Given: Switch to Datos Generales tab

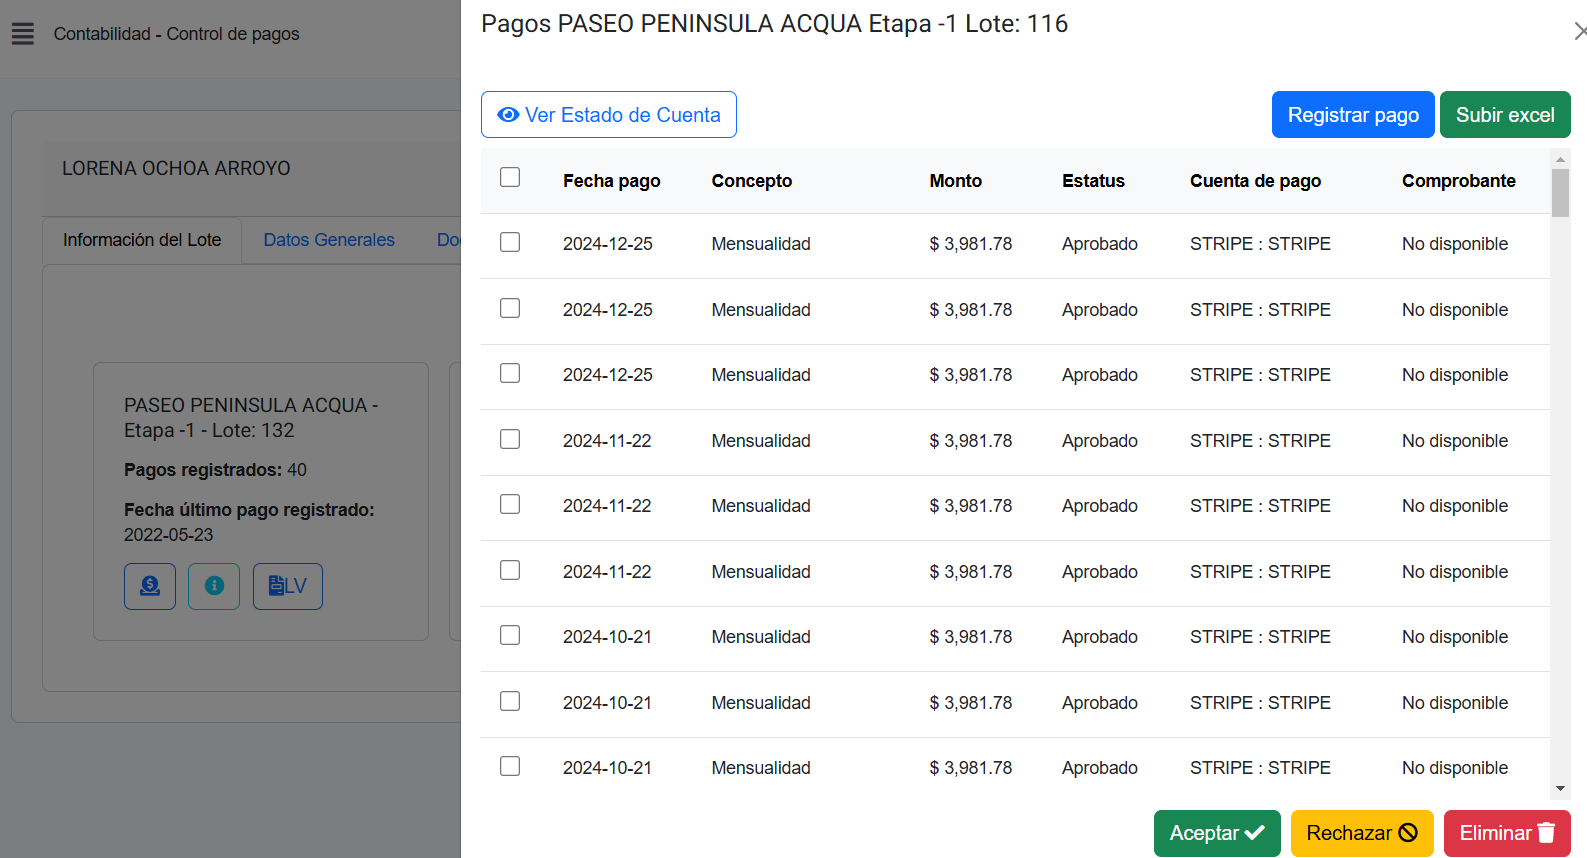Looking at the screenshot, I should click(329, 240).
